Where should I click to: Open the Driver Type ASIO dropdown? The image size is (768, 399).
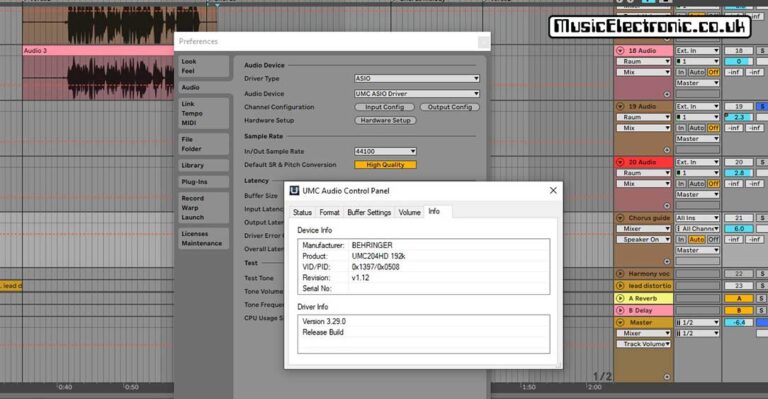(417, 78)
